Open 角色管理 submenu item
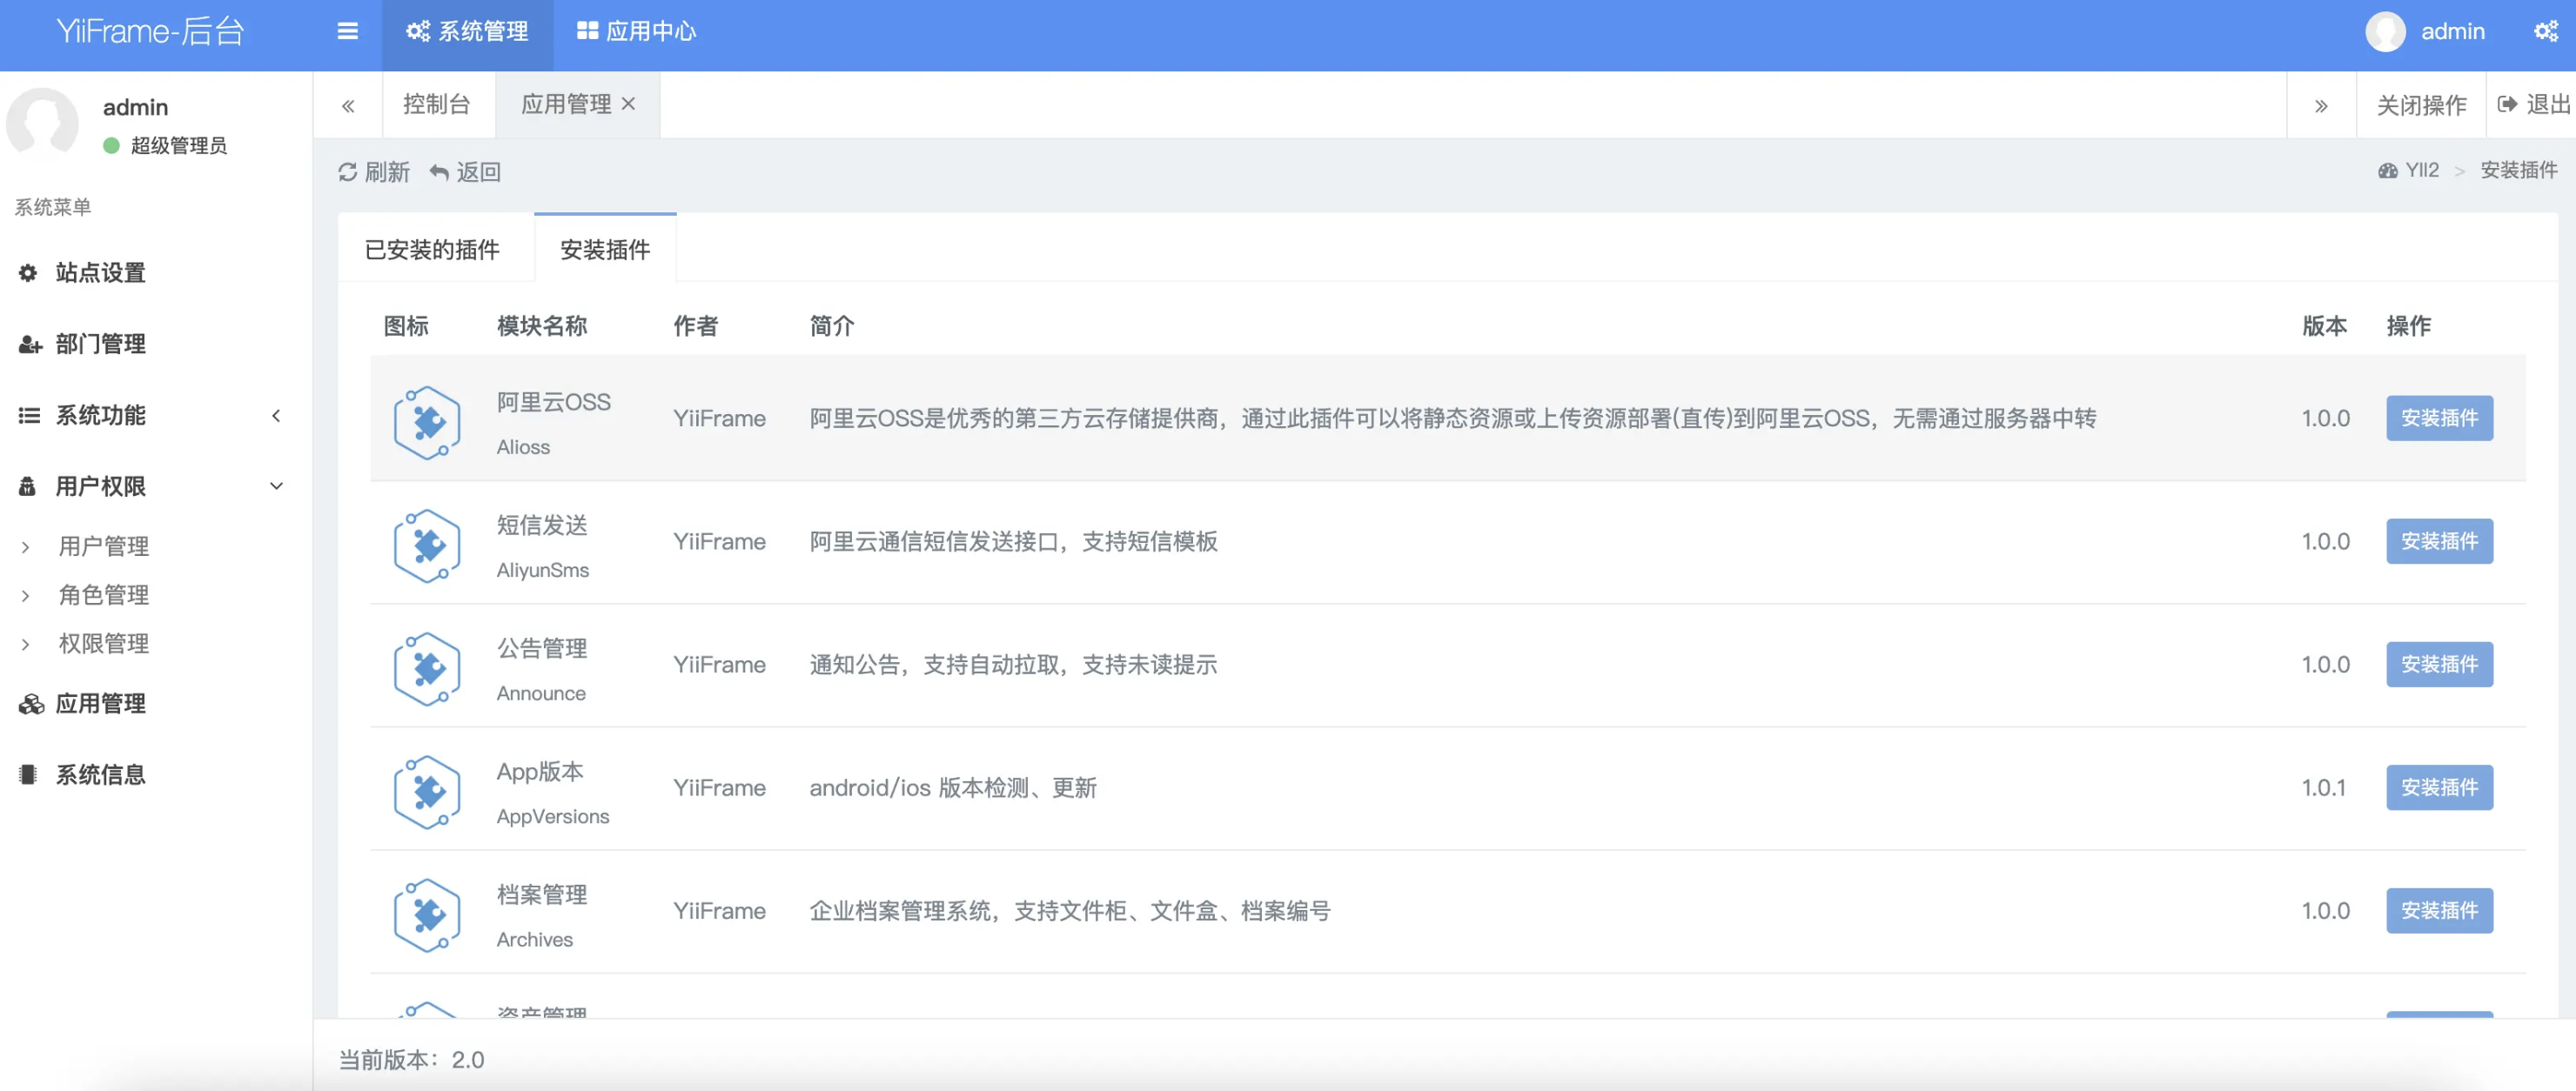The image size is (2576, 1091). pos(103,596)
